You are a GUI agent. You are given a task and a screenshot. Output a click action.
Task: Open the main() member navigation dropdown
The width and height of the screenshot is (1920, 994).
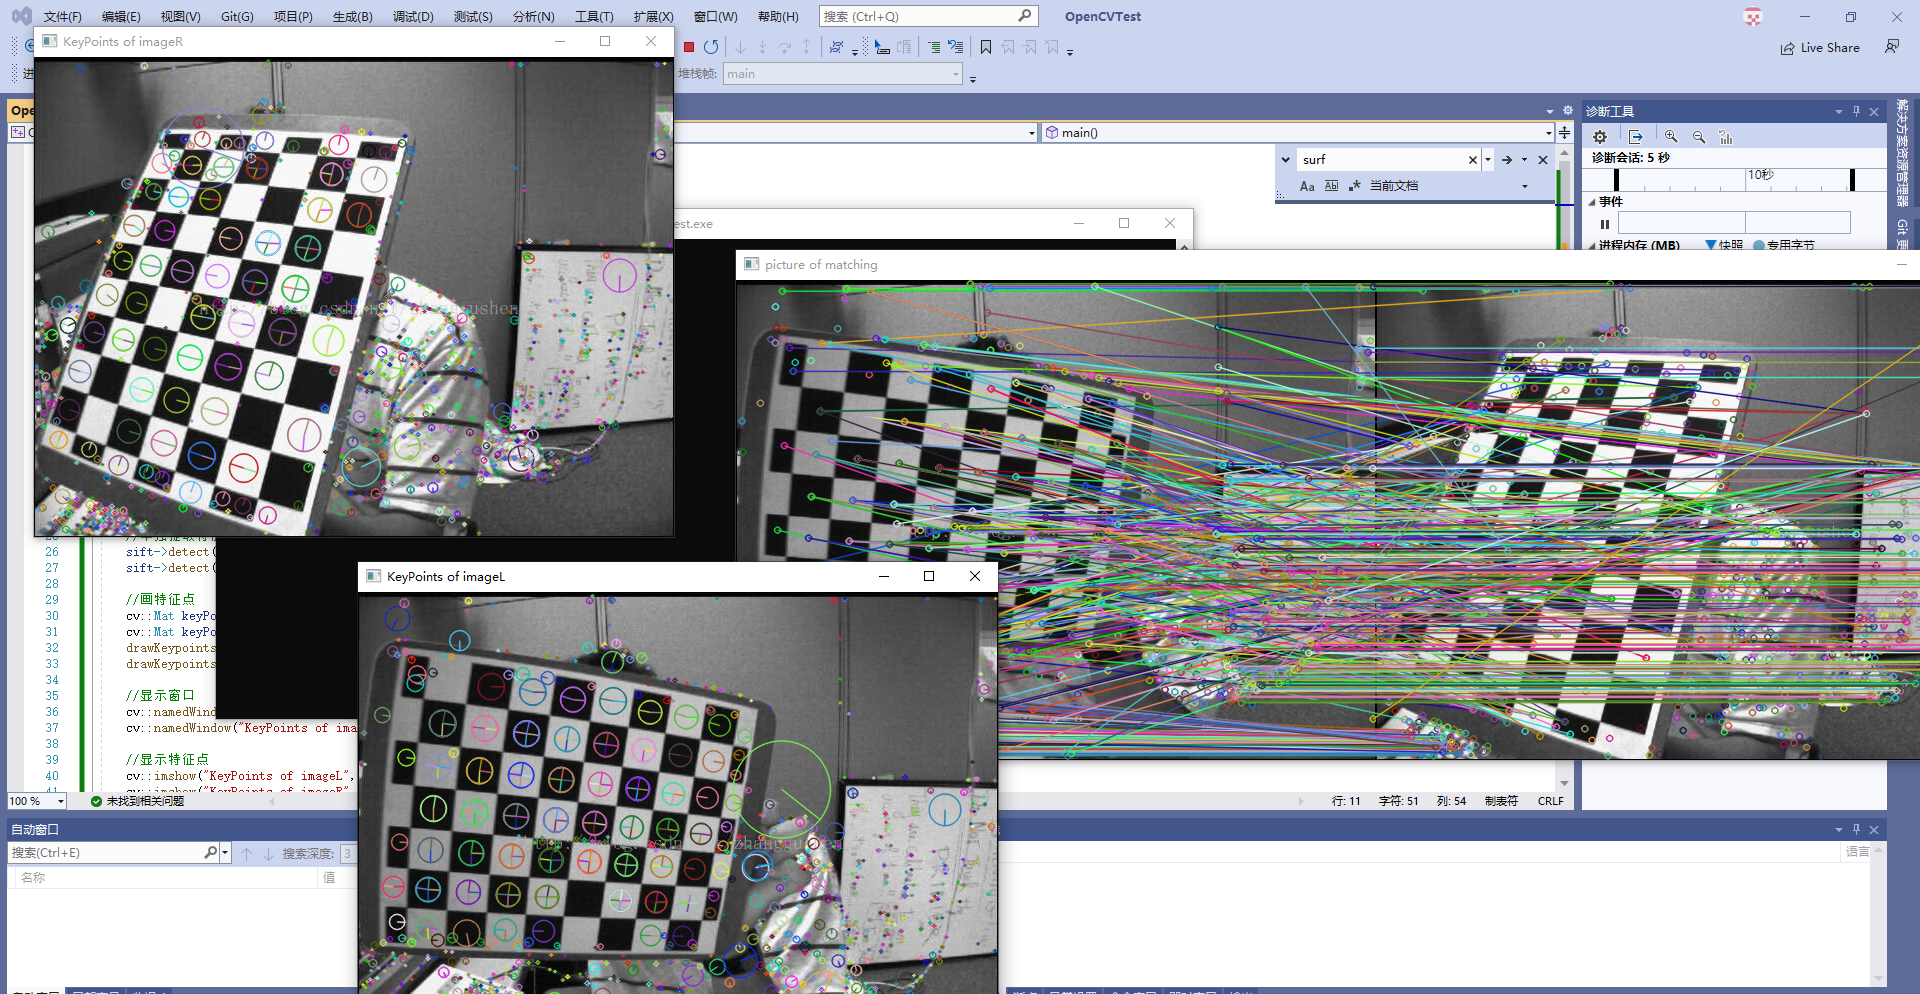(x=1548, y=132)
